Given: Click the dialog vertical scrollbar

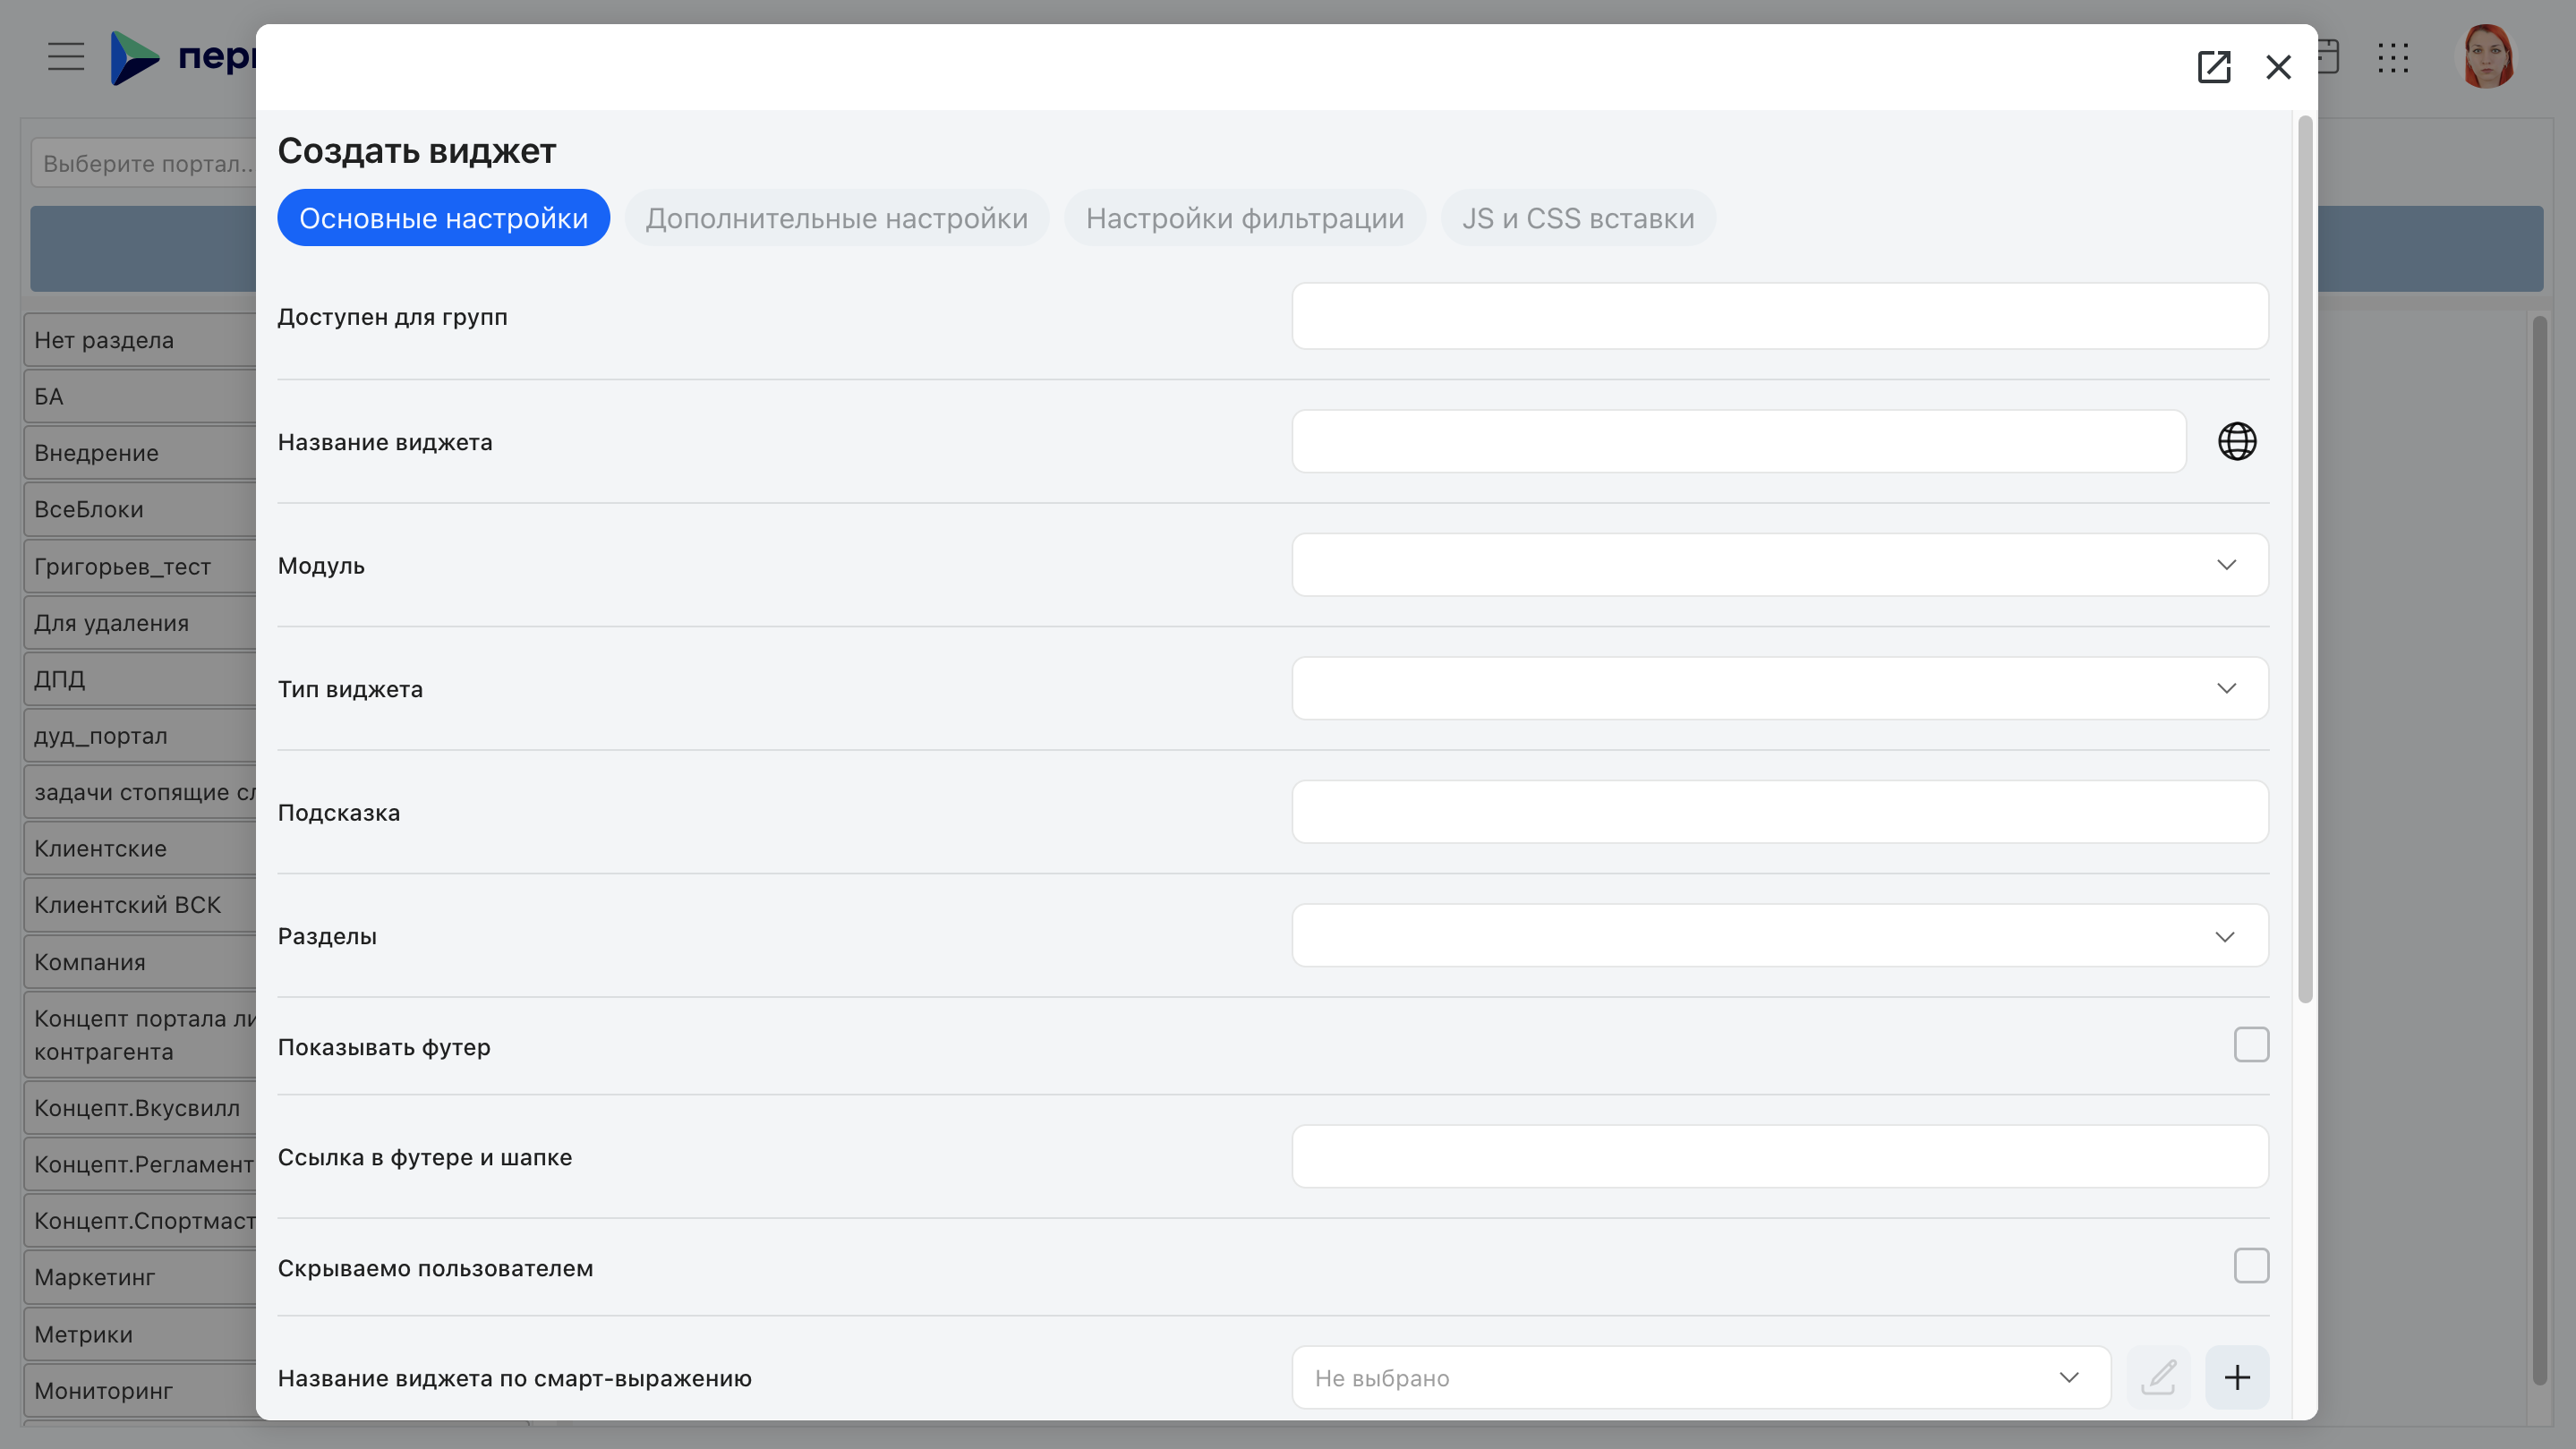Looking at the screenshot, I should [2305, 560].
